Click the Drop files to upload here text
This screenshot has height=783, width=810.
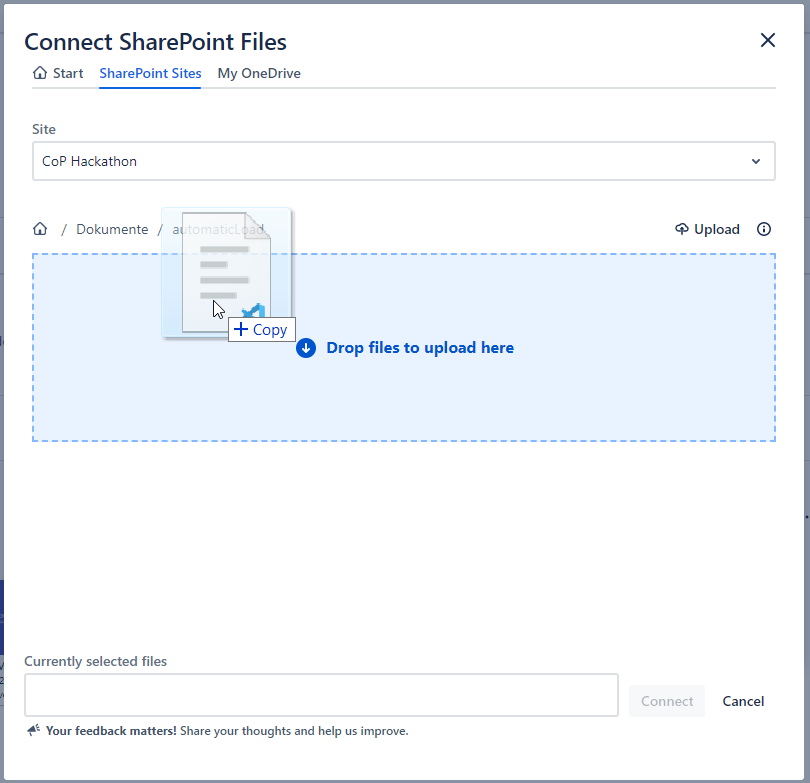coord(420,348)
